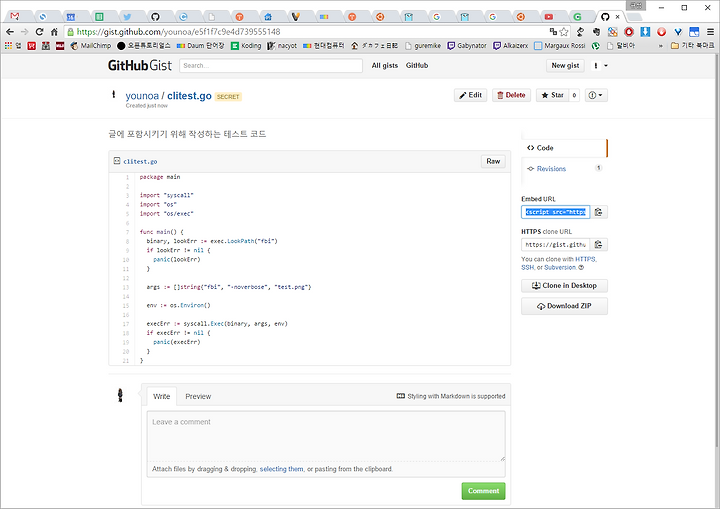Star this gist

pyautogui.click(x=552, y=95)
